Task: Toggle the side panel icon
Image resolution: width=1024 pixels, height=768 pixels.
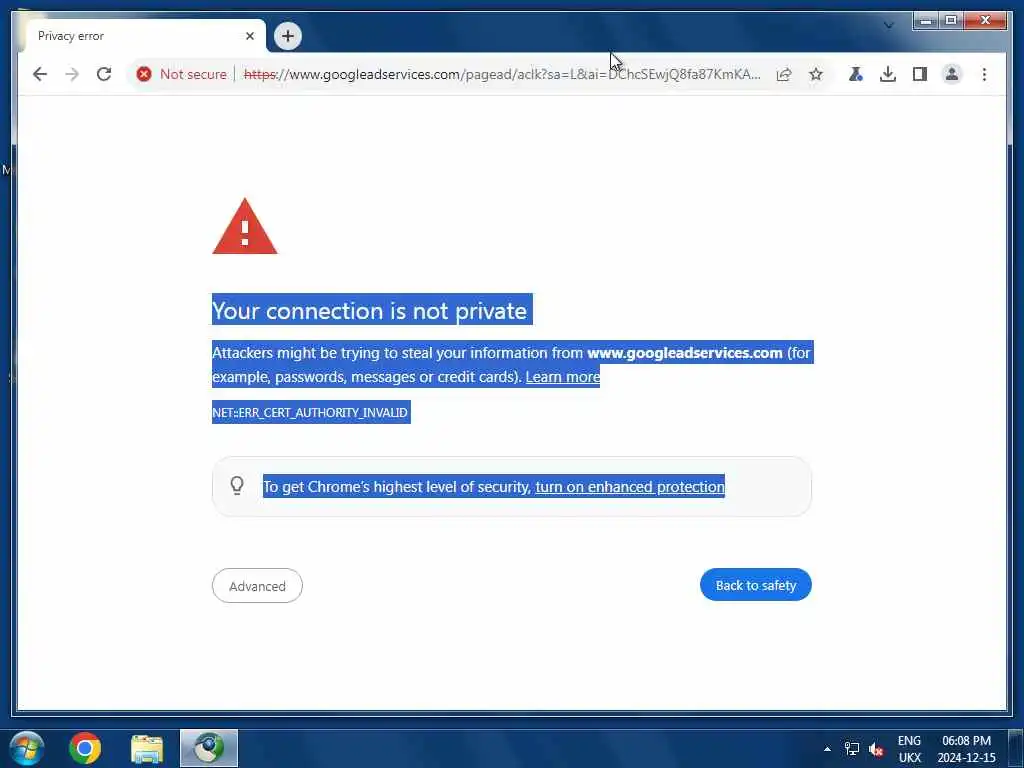Action: tap(920, 74)
